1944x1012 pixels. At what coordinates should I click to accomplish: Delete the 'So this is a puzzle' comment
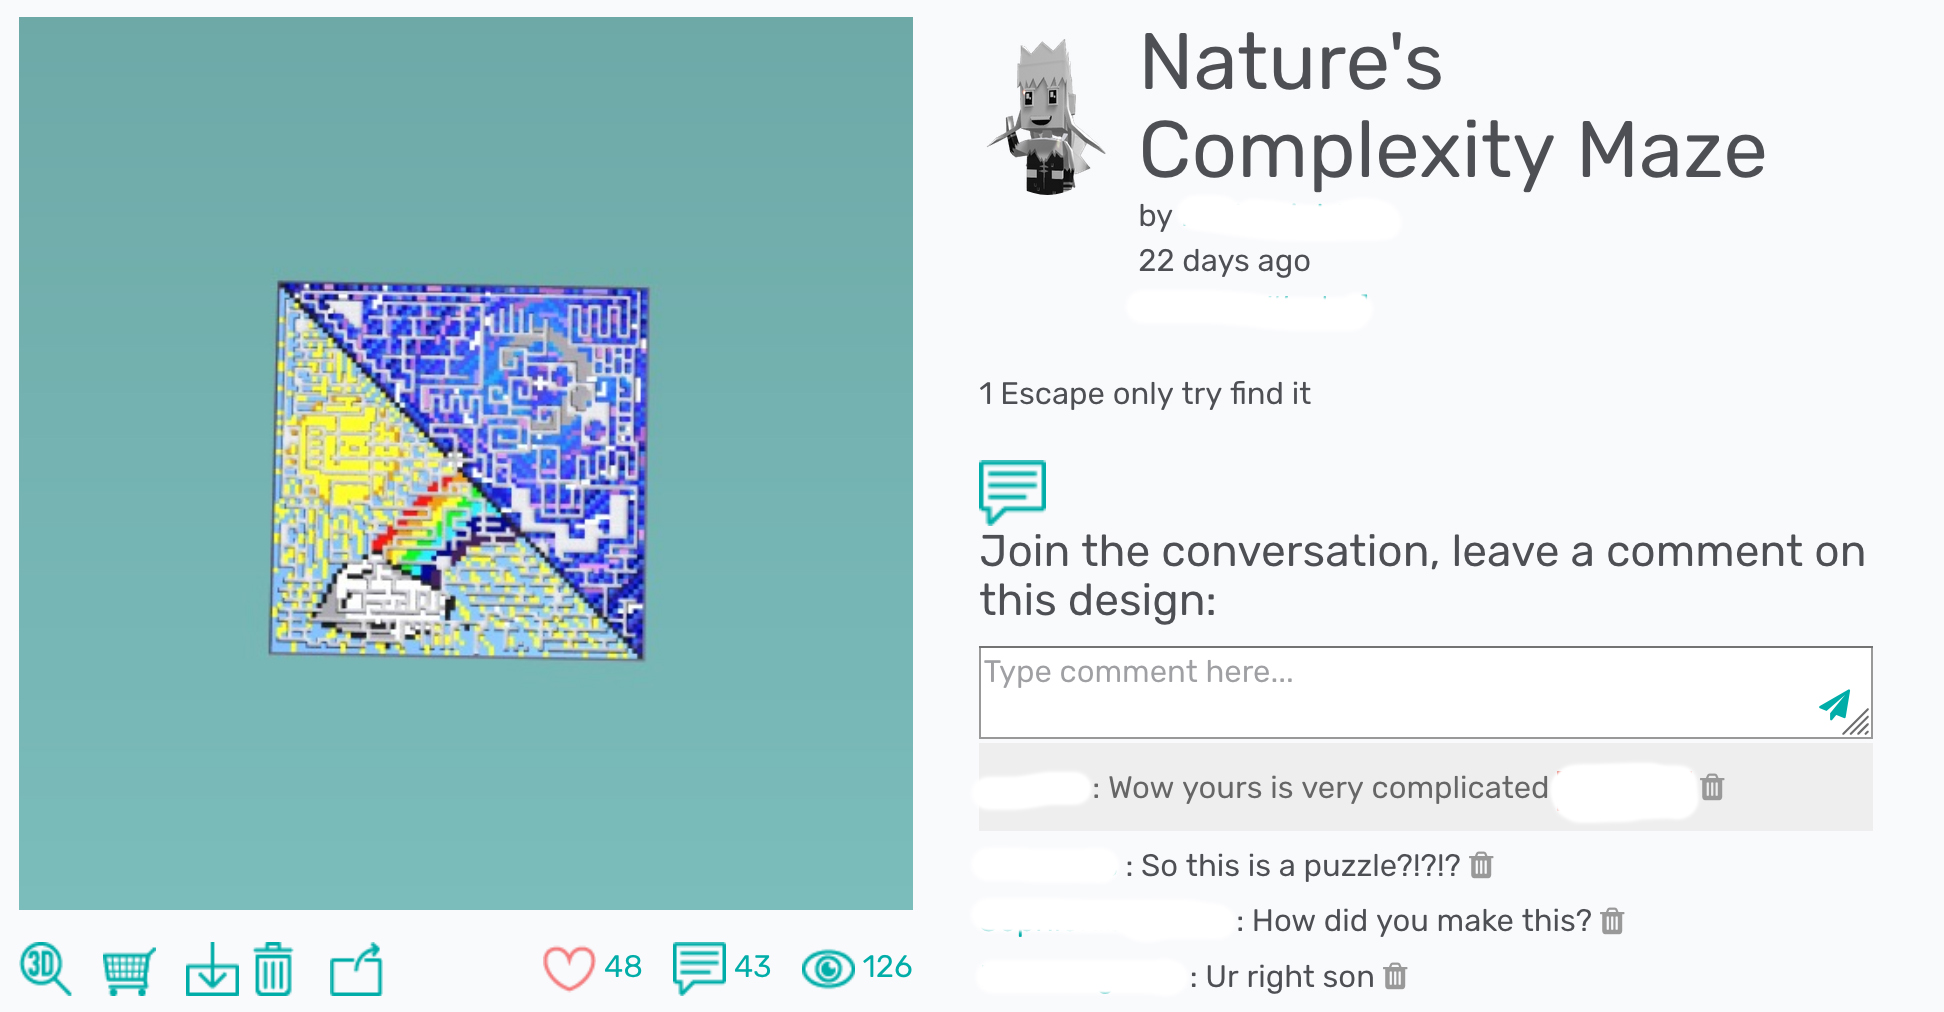(x=1481, y=865)
